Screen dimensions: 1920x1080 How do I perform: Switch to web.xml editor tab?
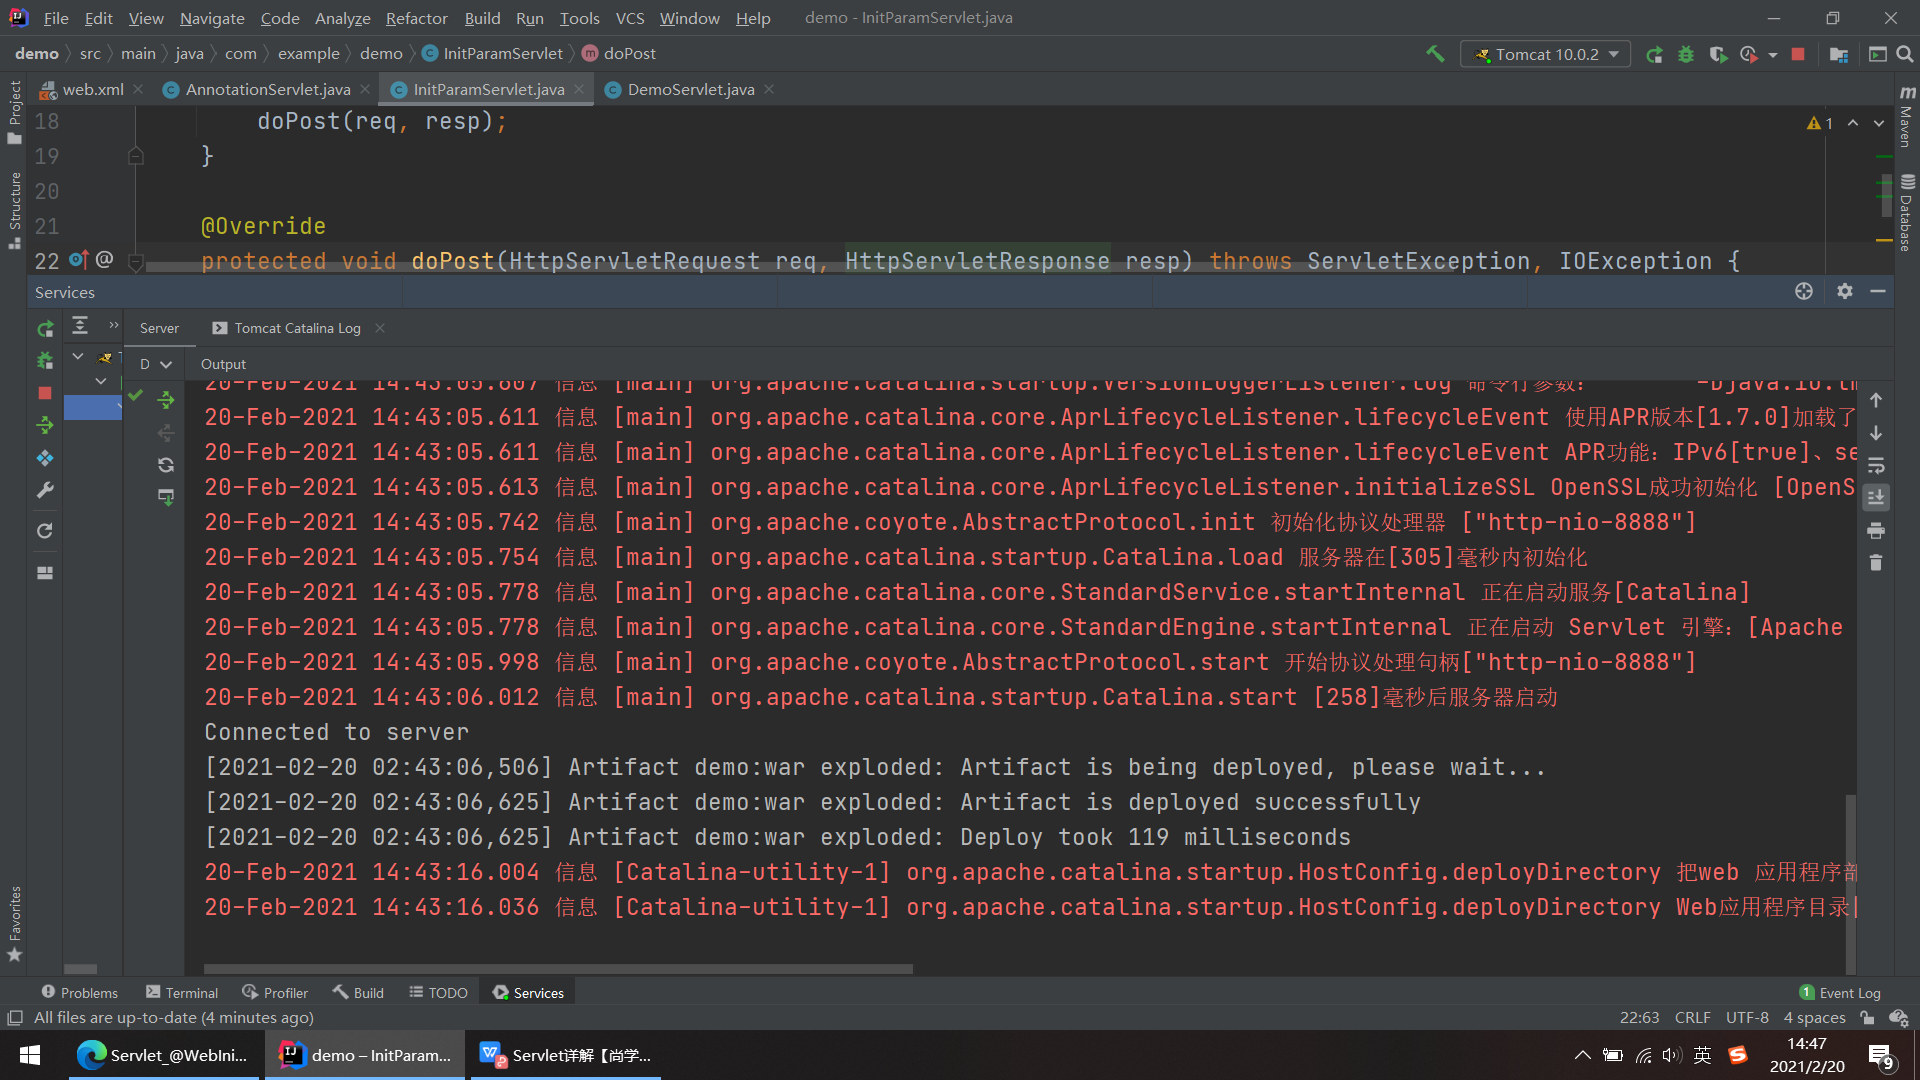[92, 90]
